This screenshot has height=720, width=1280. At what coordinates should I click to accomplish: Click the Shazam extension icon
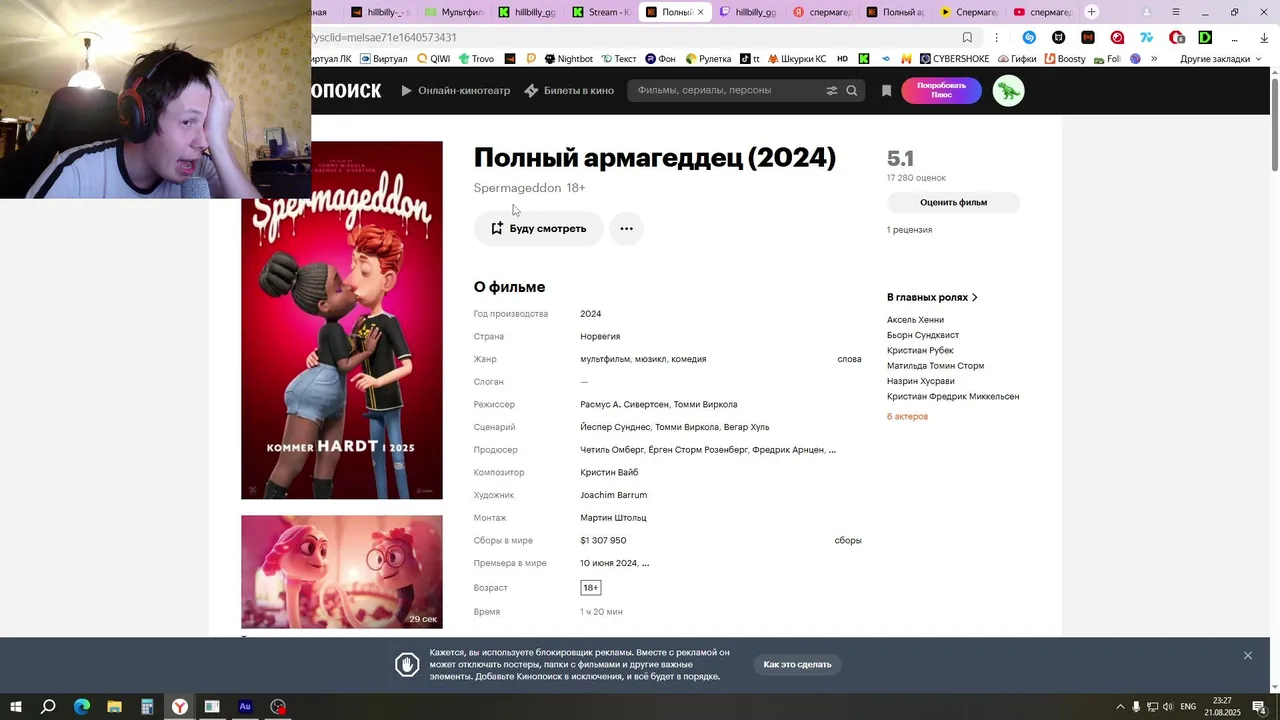pos(1029,38)
